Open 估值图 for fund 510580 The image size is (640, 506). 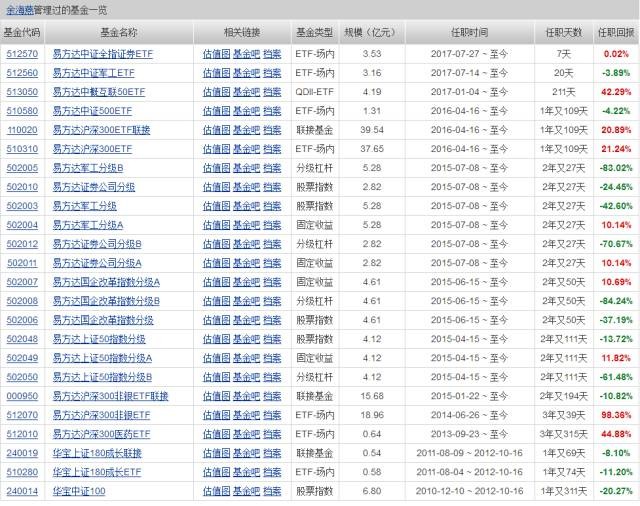point(217,111)
